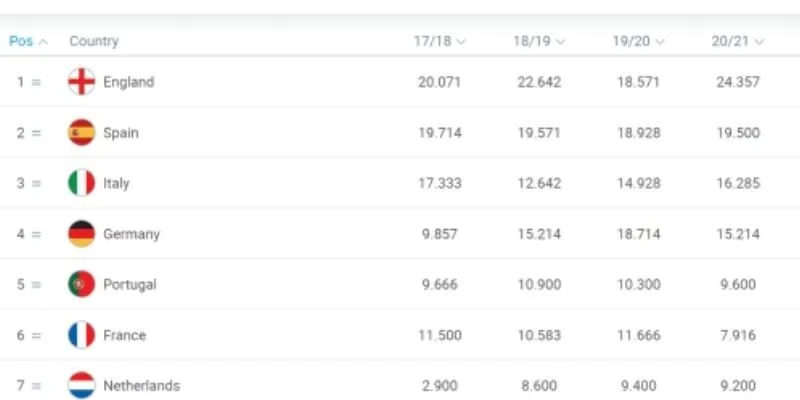Screen dimensions: 800x400
Task: Expand the 17/18 season column chevron
Action: [x=461, y=42]
